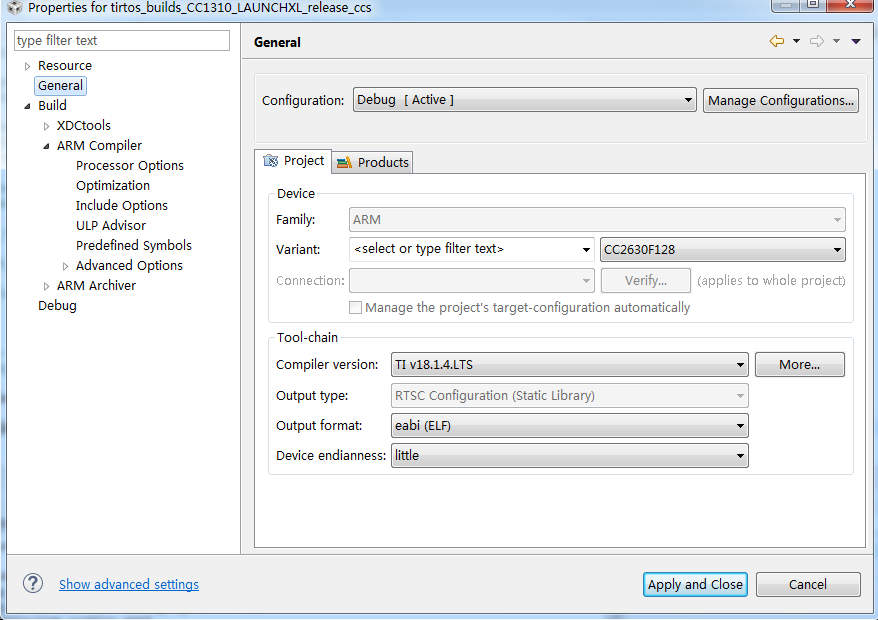Click the disabled Verify... button
Screen dimensions: 878x620
point(646,281)
